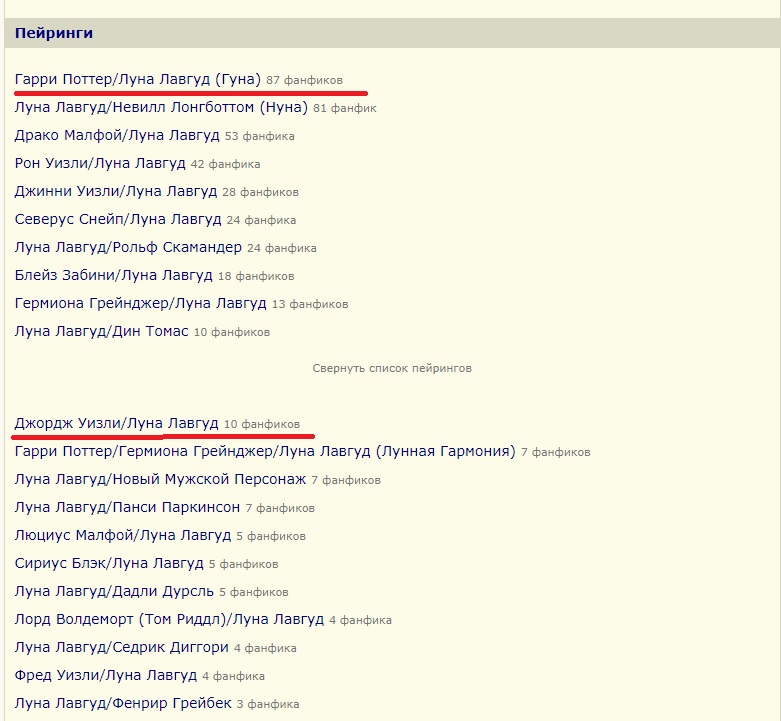The image size is (781, 721).
Task: Open the Люциус Малфой/Луна Лавгуд pairing
Action: tap(123, 535)
